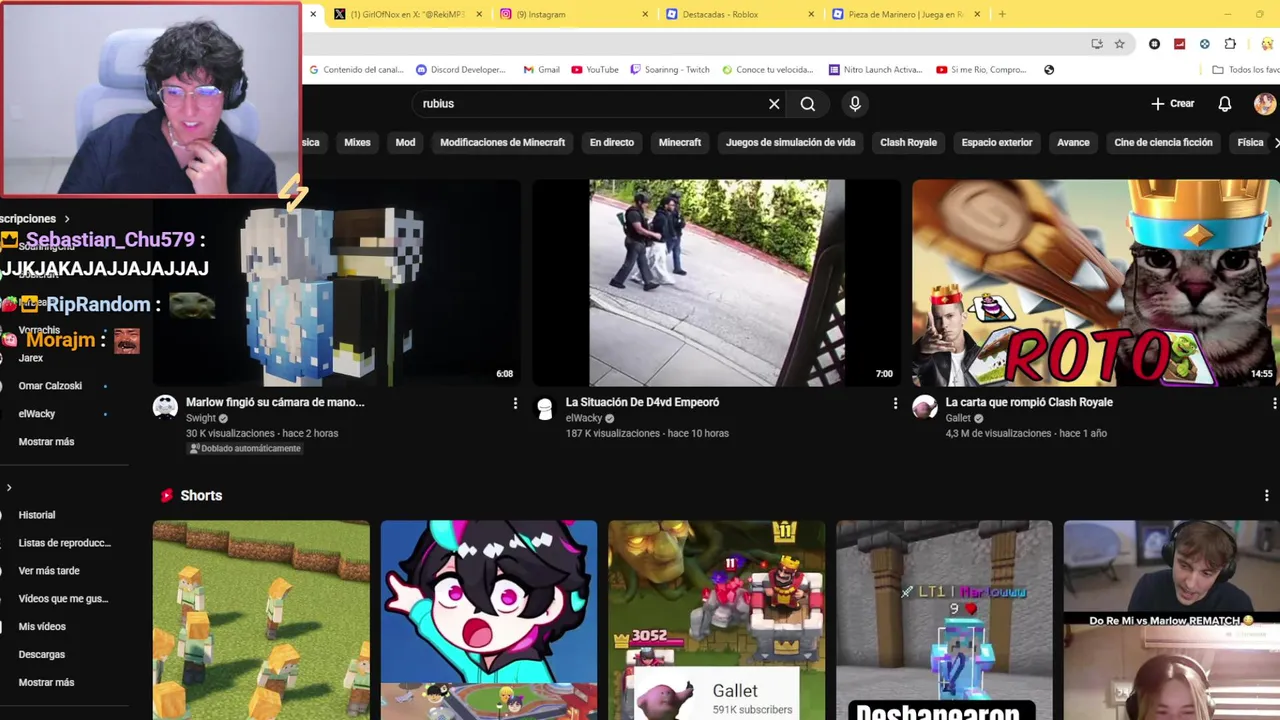Switch to Pieza de Marinero browser tab

point(906,14)
